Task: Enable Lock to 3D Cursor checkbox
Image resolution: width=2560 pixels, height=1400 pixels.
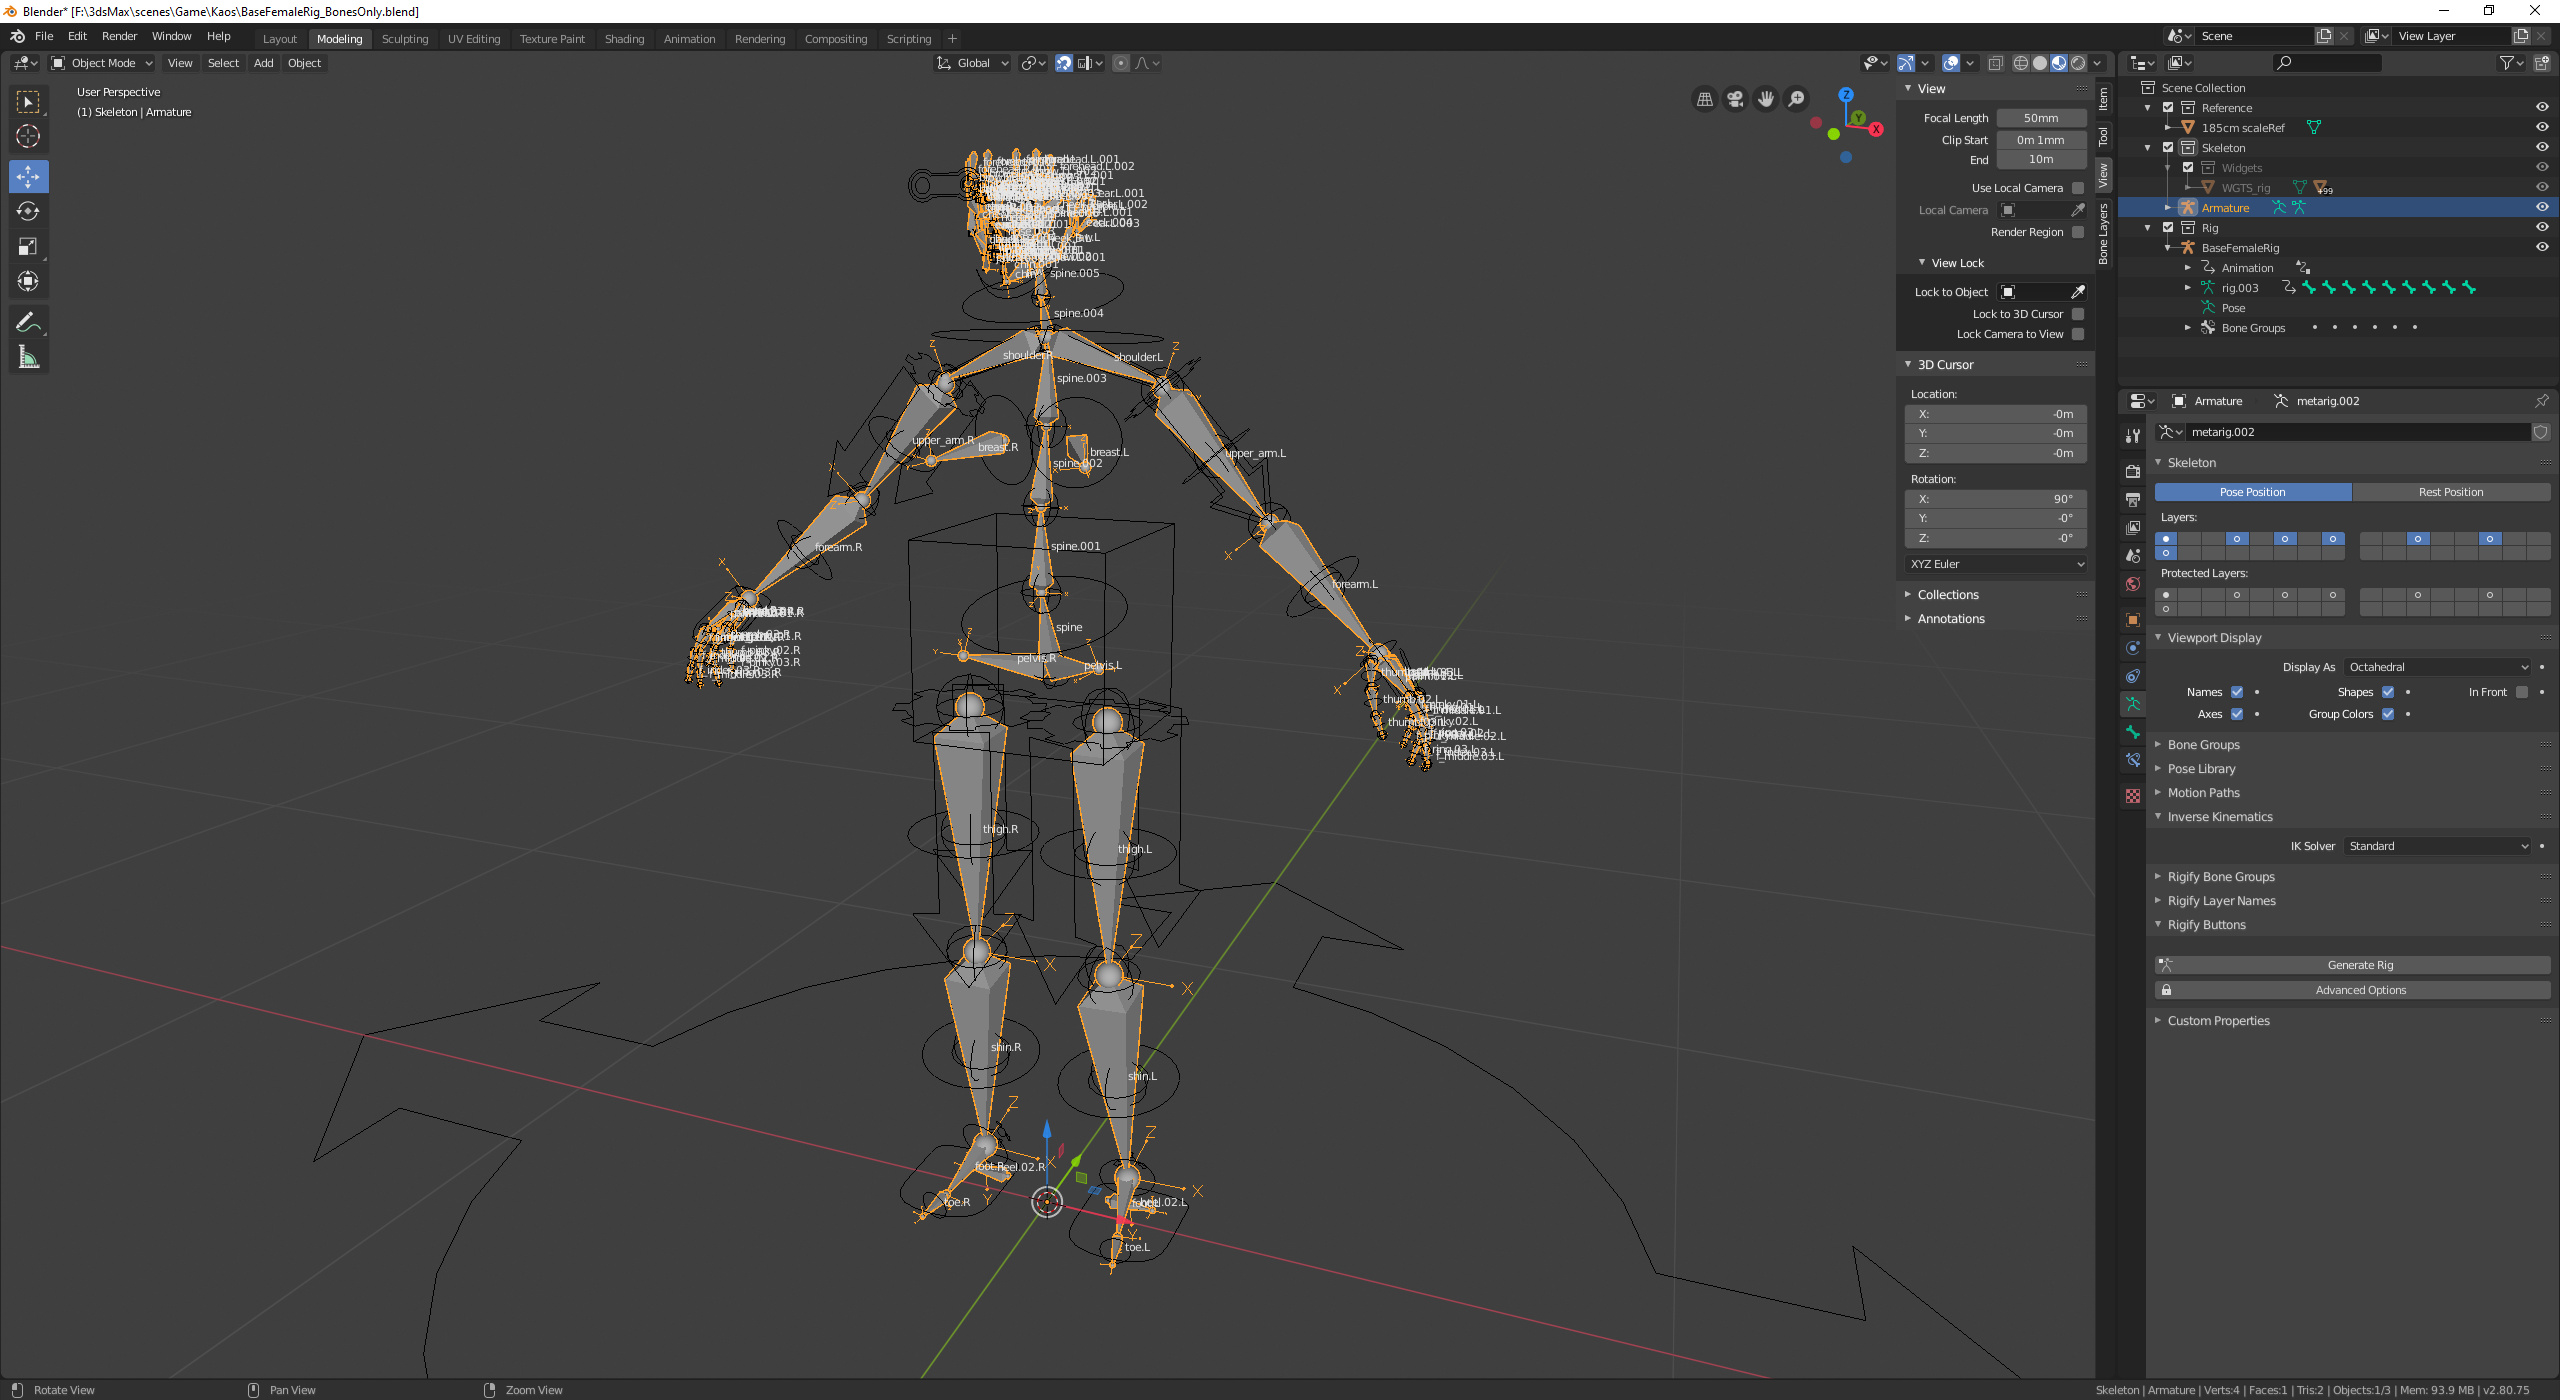Action: tap(2078, 314)
